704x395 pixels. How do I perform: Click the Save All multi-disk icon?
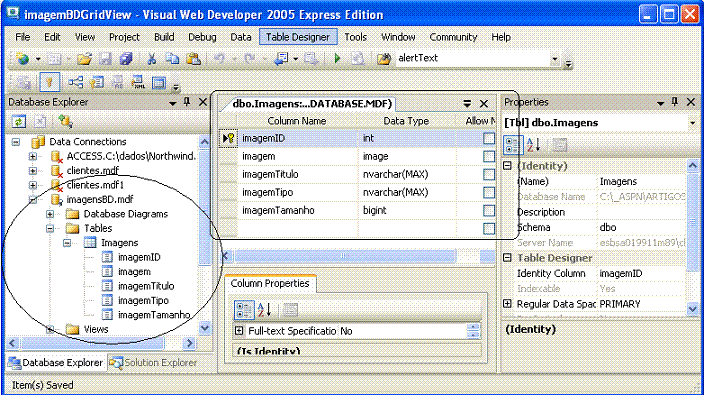click(126, 58)
